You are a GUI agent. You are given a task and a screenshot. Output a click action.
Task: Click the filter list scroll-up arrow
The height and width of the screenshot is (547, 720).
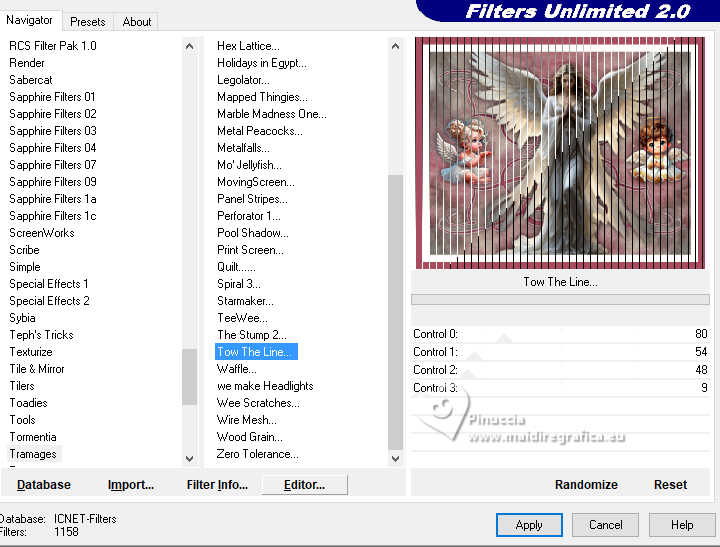(x=395, y=46)
